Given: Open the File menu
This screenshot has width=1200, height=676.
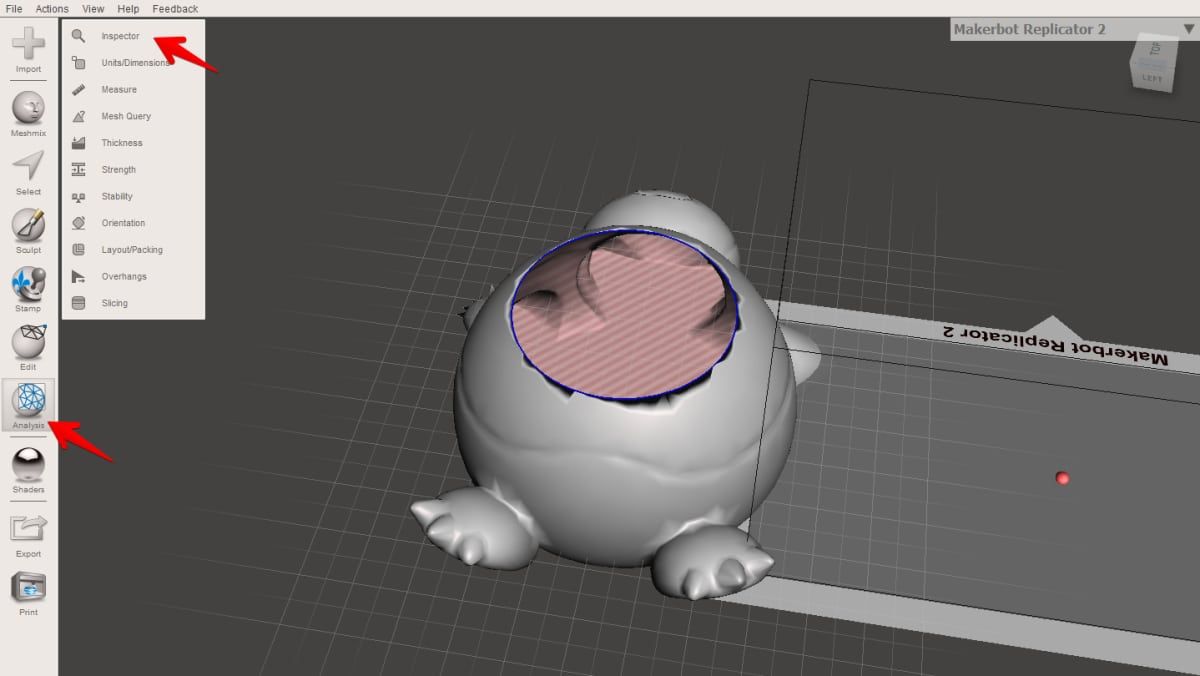Looking at the screenshot, I should (x=12, y=8).
